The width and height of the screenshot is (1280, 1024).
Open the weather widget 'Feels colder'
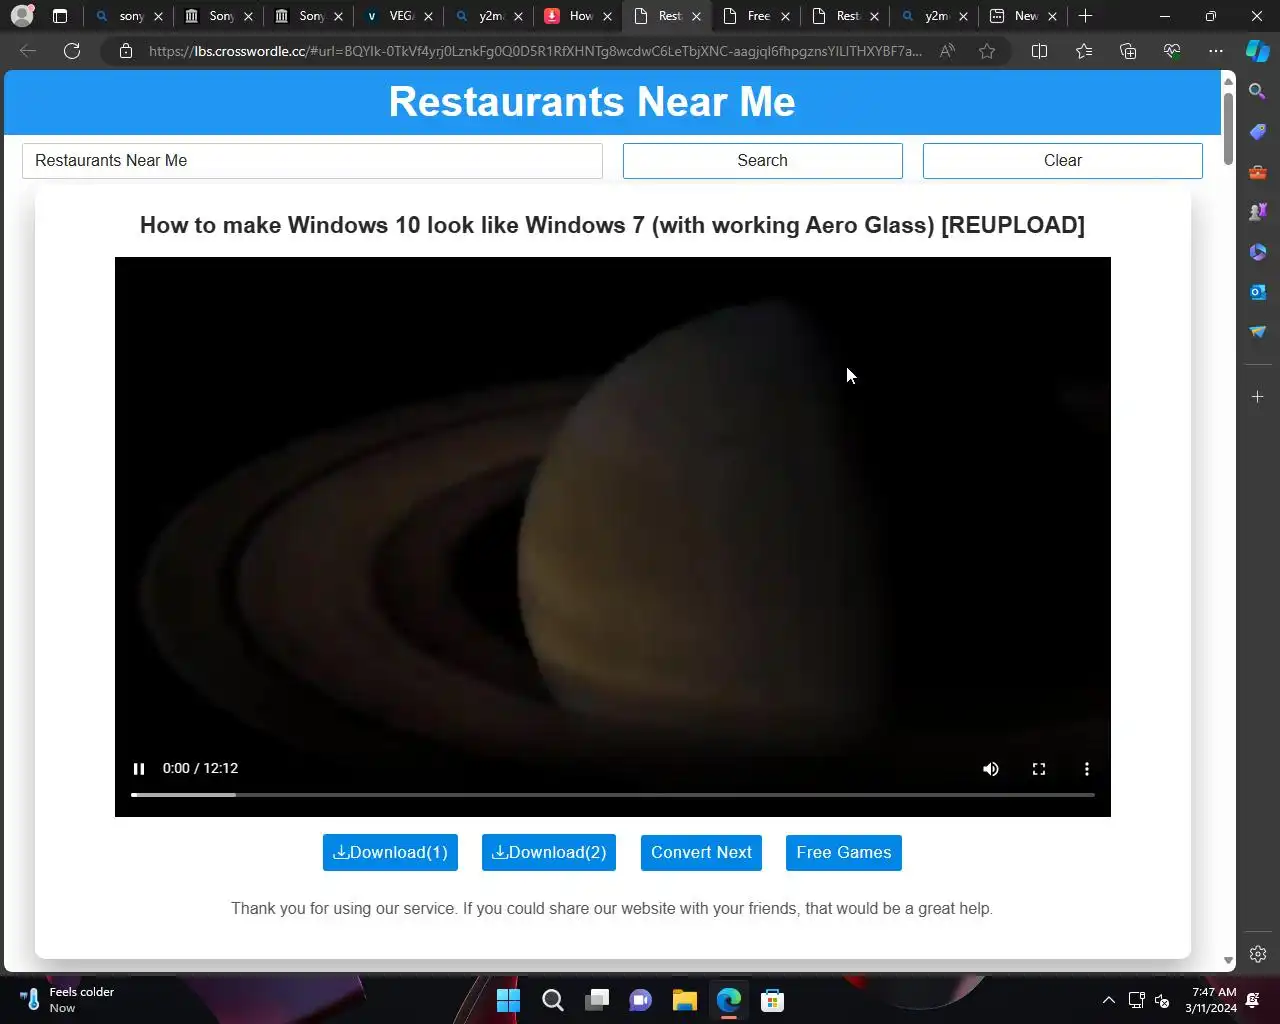click(x=66, y=1000)
